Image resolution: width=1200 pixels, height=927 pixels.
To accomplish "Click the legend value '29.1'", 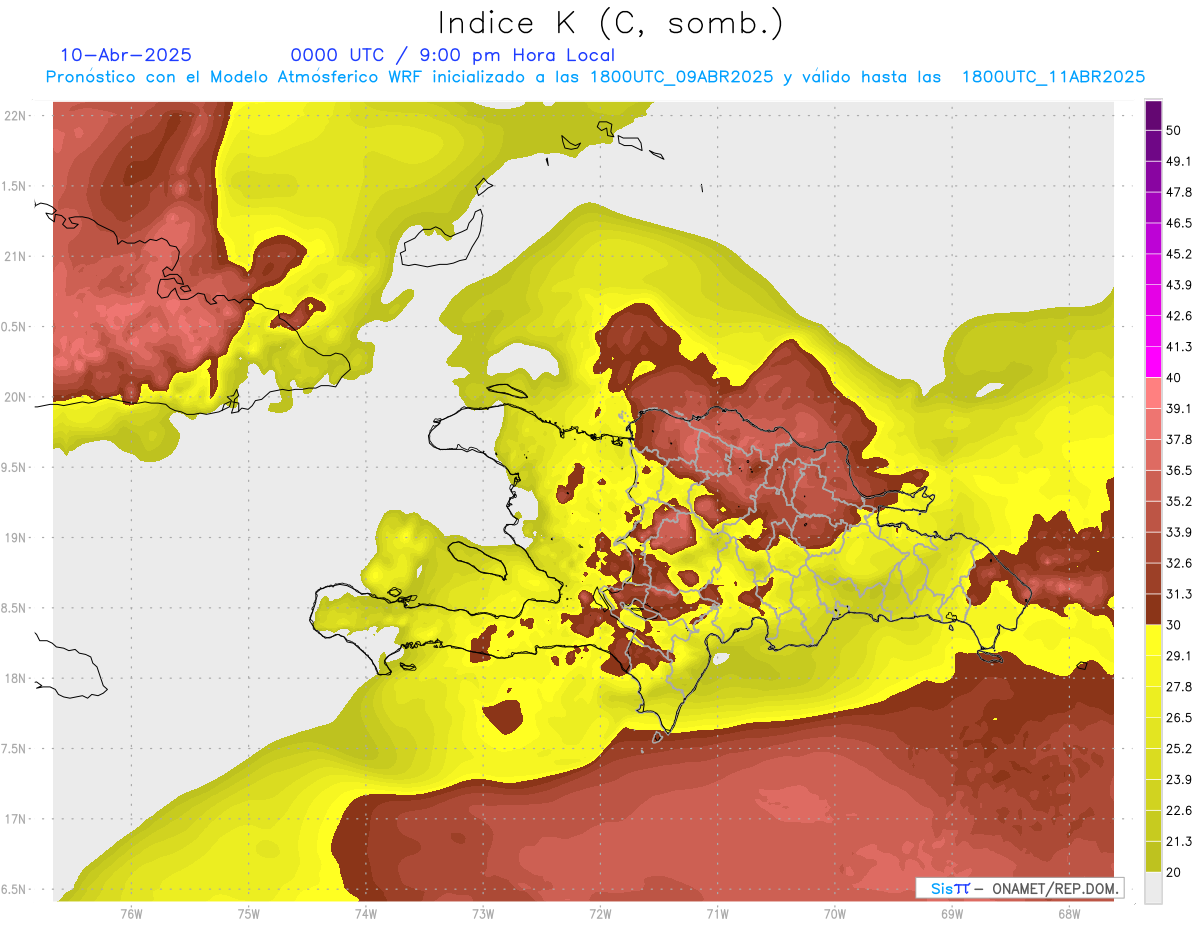I will 1179,656.
